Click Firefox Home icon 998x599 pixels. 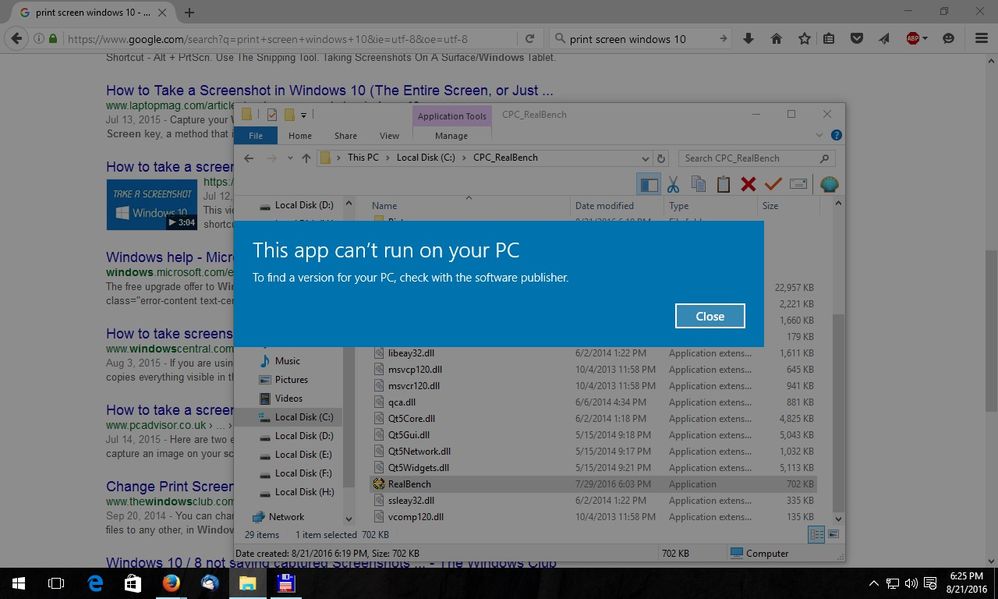[776, 39]
